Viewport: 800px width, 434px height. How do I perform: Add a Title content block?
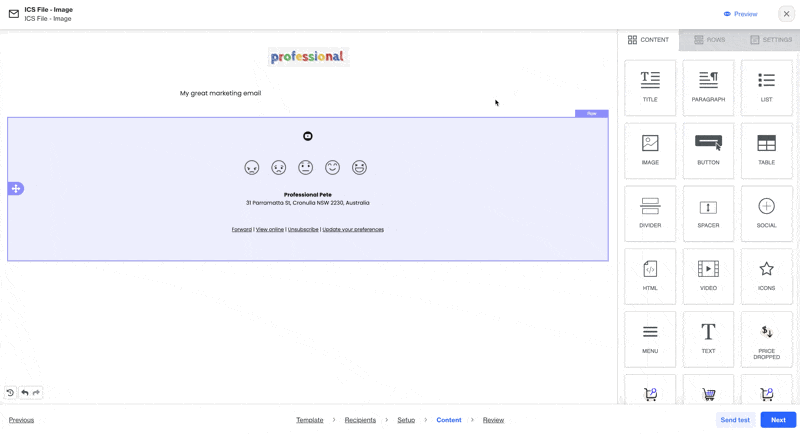[x=650, y=86]
